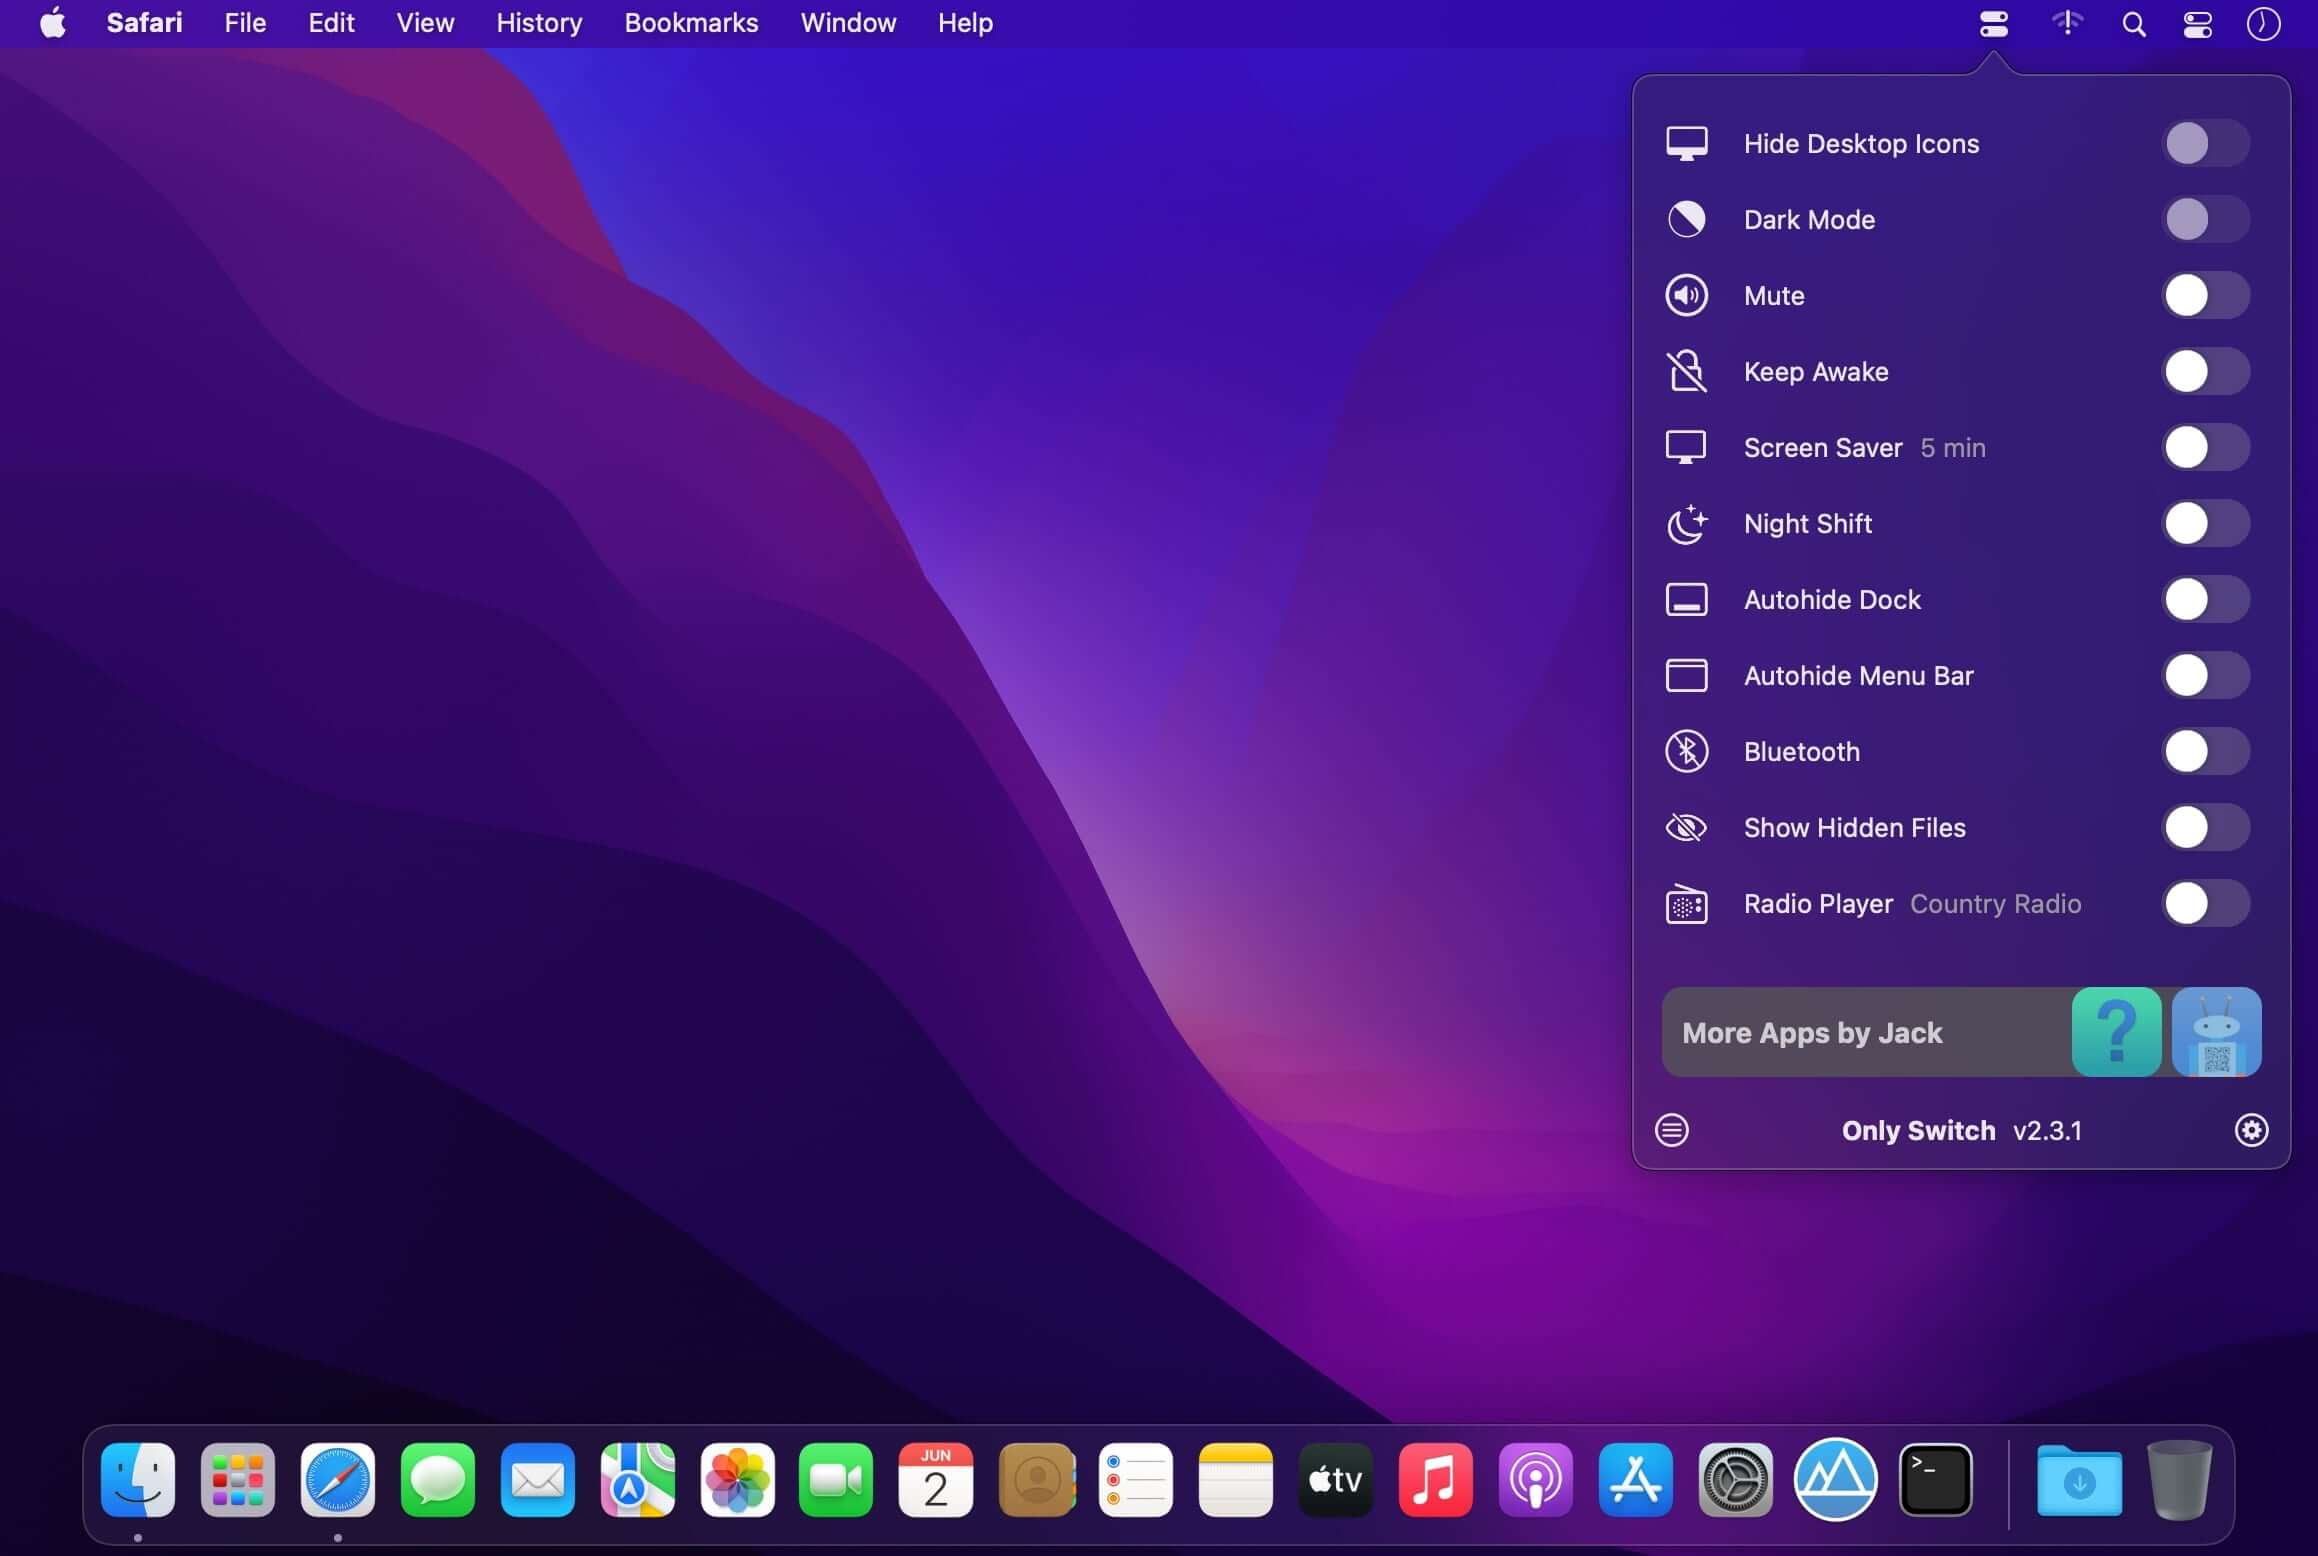The image size is (2318, 1556).
Task: Click the robot QR app icon
Action: click(2215, 1032)
